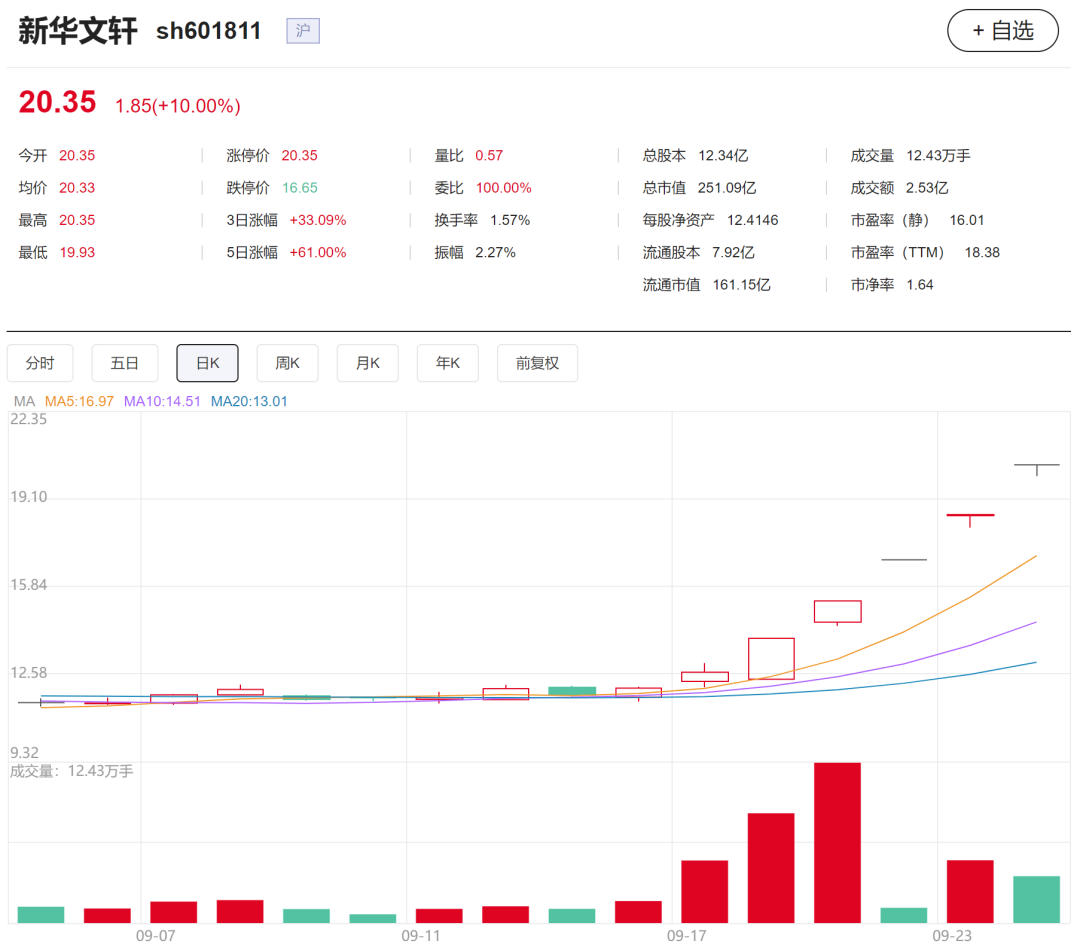The image size is (1080, 950).
Task: Click current price 20.35 in large red
Action: point(57,103)
